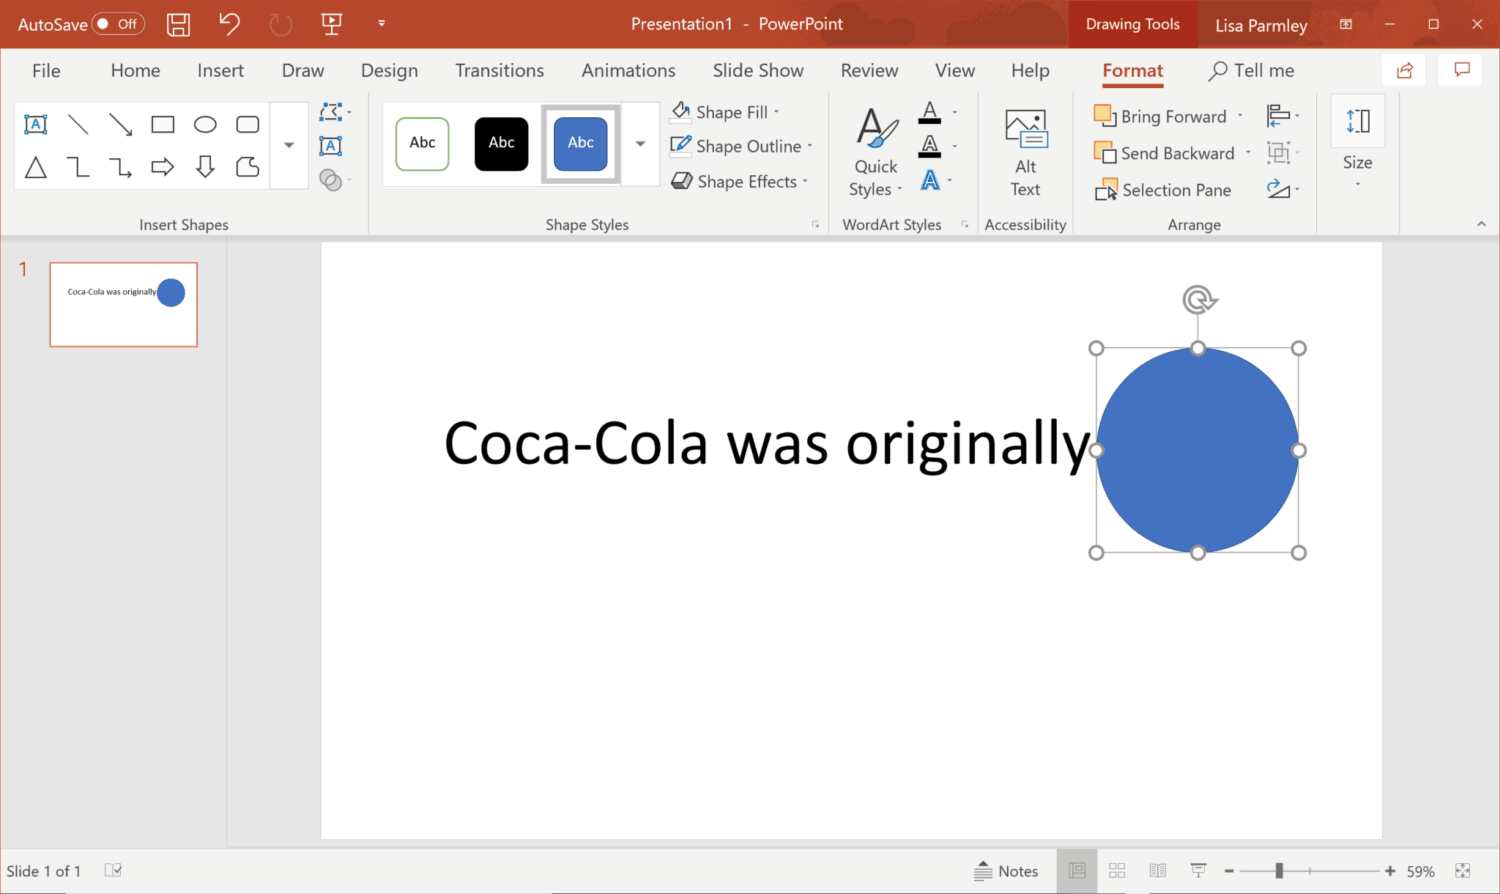Switch to the Insert tab
Screen dimensions: 1500x894
coord(220,70)
